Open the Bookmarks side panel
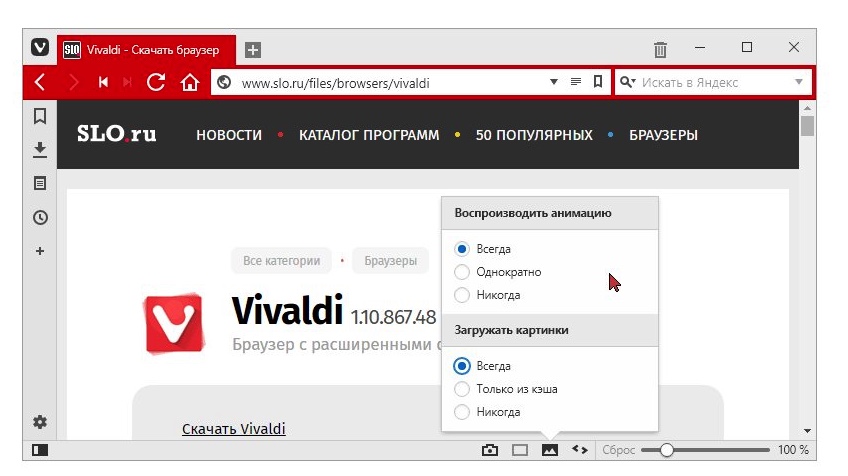This screenshot has height=476, width=848. click(39, 116)
